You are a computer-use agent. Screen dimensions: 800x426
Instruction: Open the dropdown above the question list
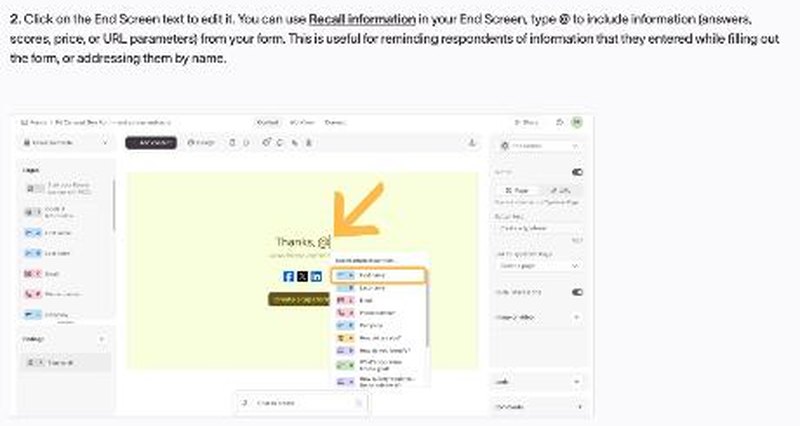pos(65,143)
